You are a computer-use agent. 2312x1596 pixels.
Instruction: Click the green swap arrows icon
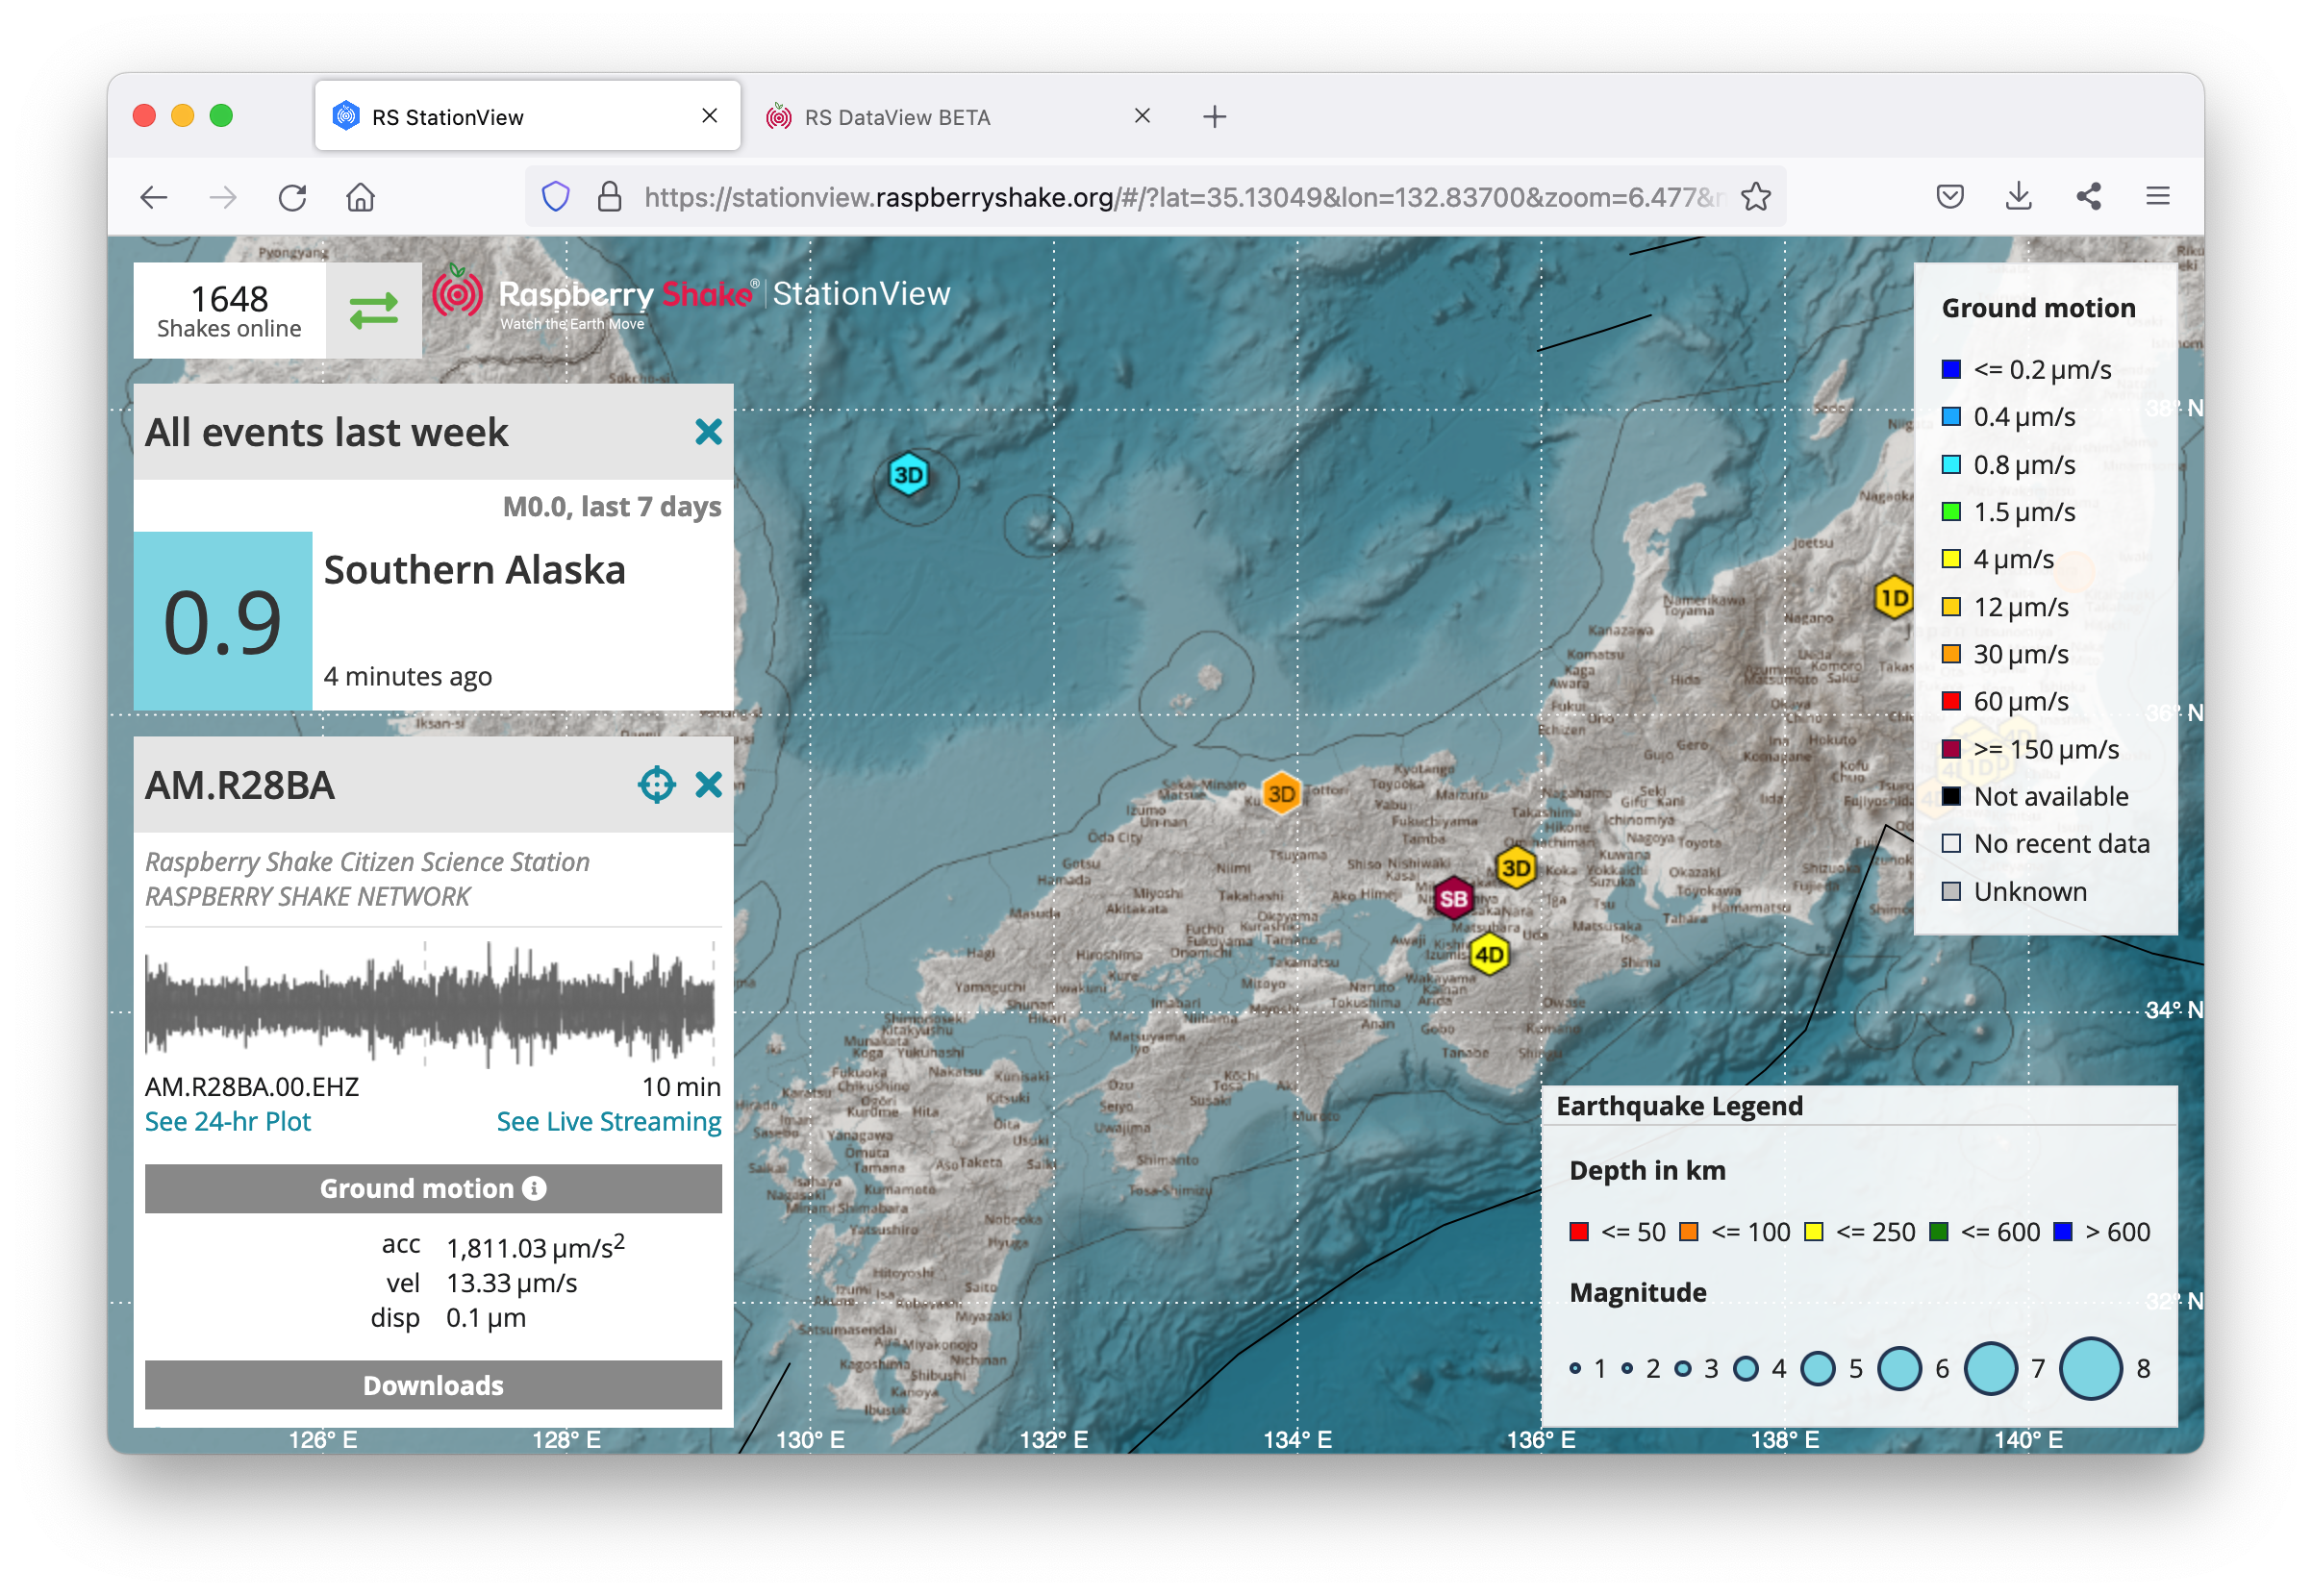point(373,311)
